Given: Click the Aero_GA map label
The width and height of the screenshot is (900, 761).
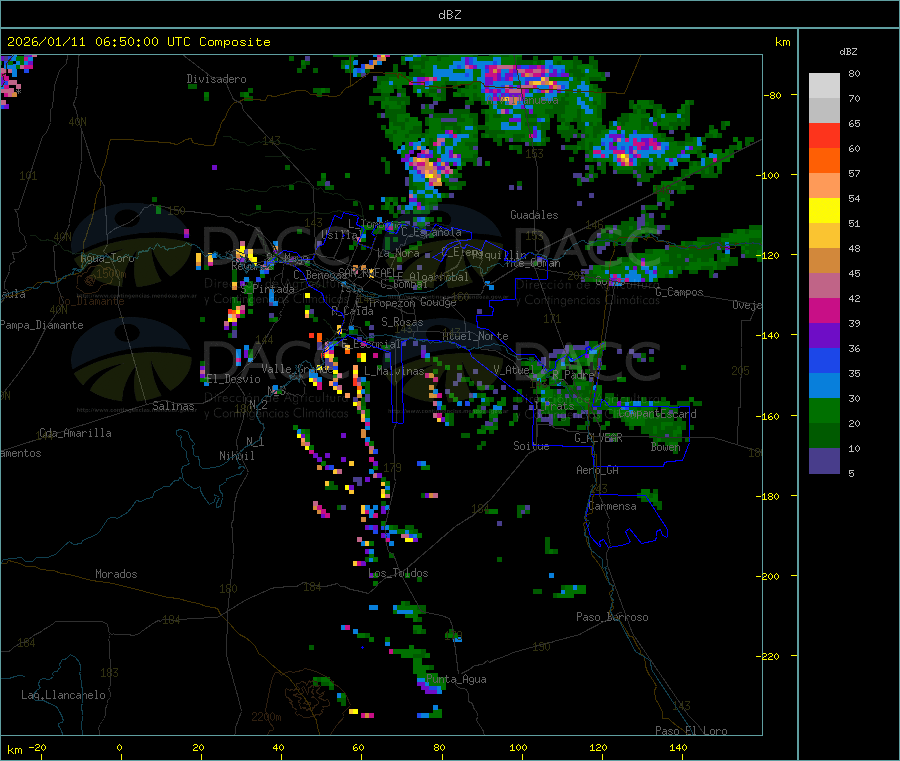Looking at the screenshot, I should click(x=598, y=471).
